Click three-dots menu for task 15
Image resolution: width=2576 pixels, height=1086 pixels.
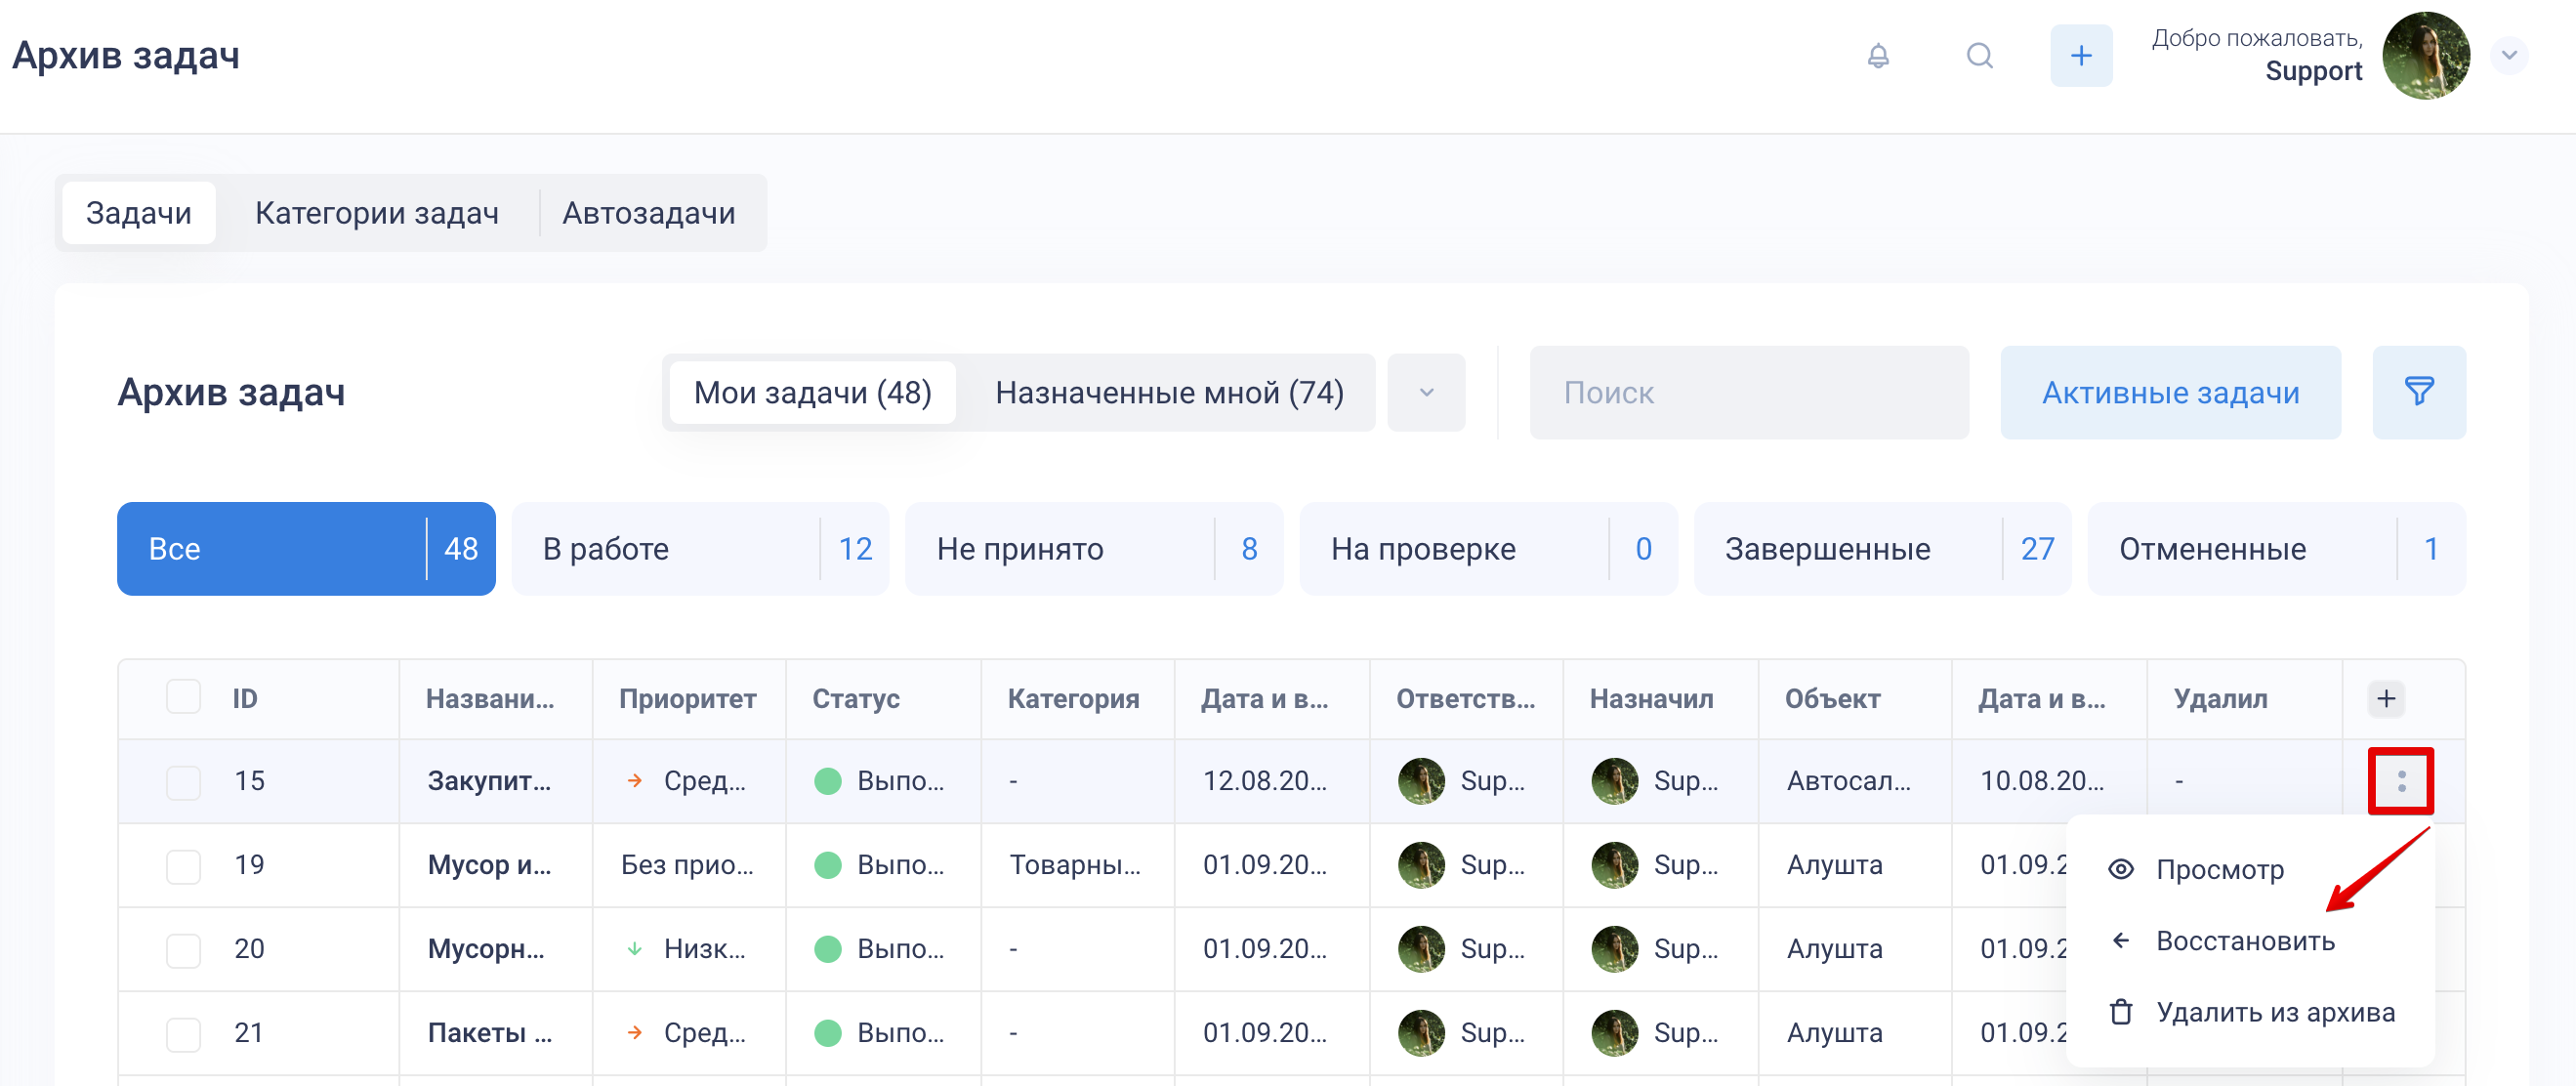2400,781
